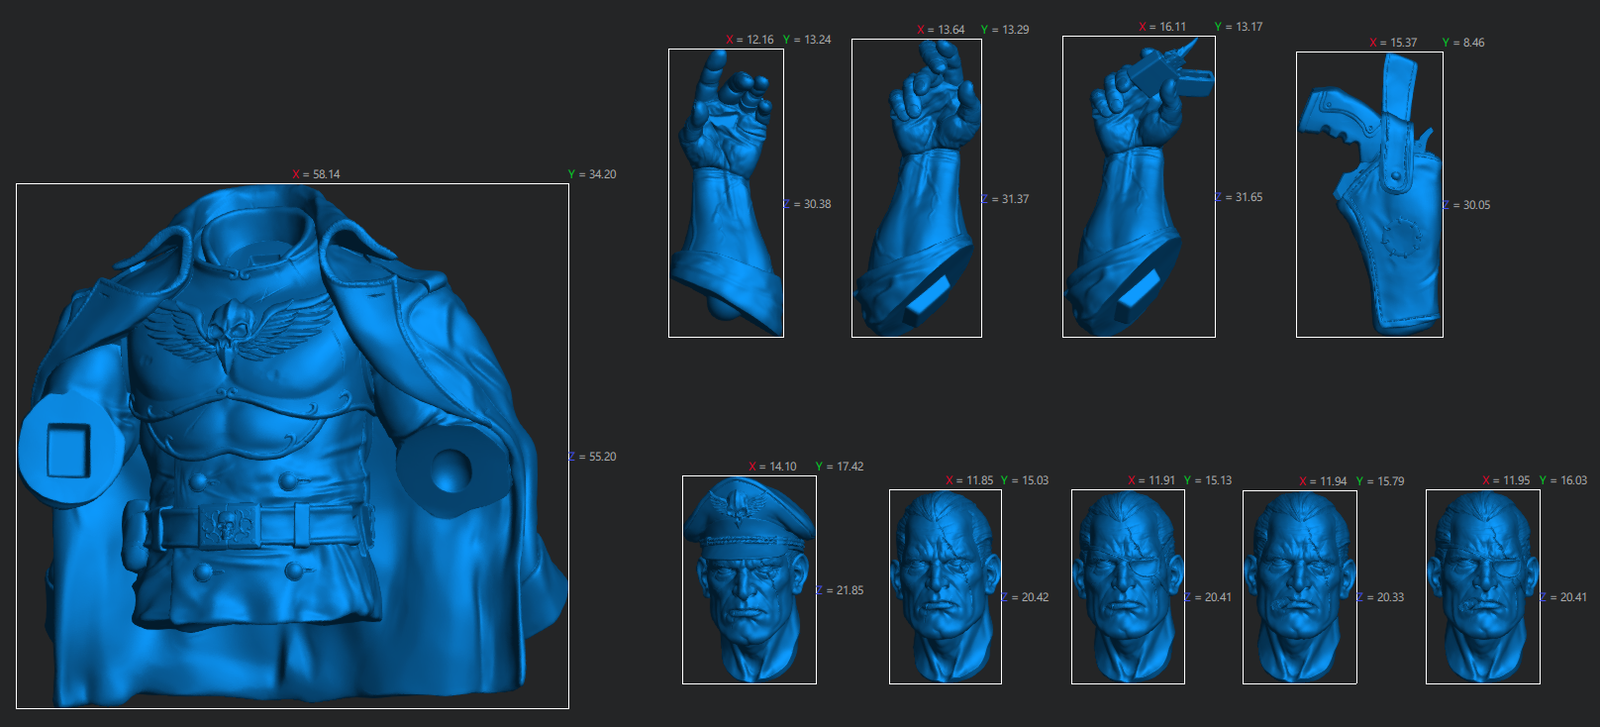
Task: Click the Y = 34.20 dimension label
Action: tap(592, 174)
